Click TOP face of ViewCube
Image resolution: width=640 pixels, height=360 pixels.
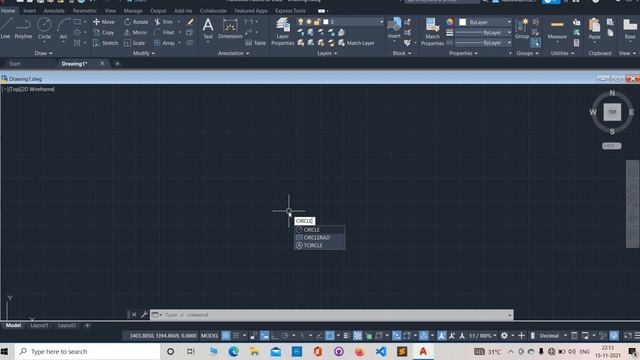(612, 112)
